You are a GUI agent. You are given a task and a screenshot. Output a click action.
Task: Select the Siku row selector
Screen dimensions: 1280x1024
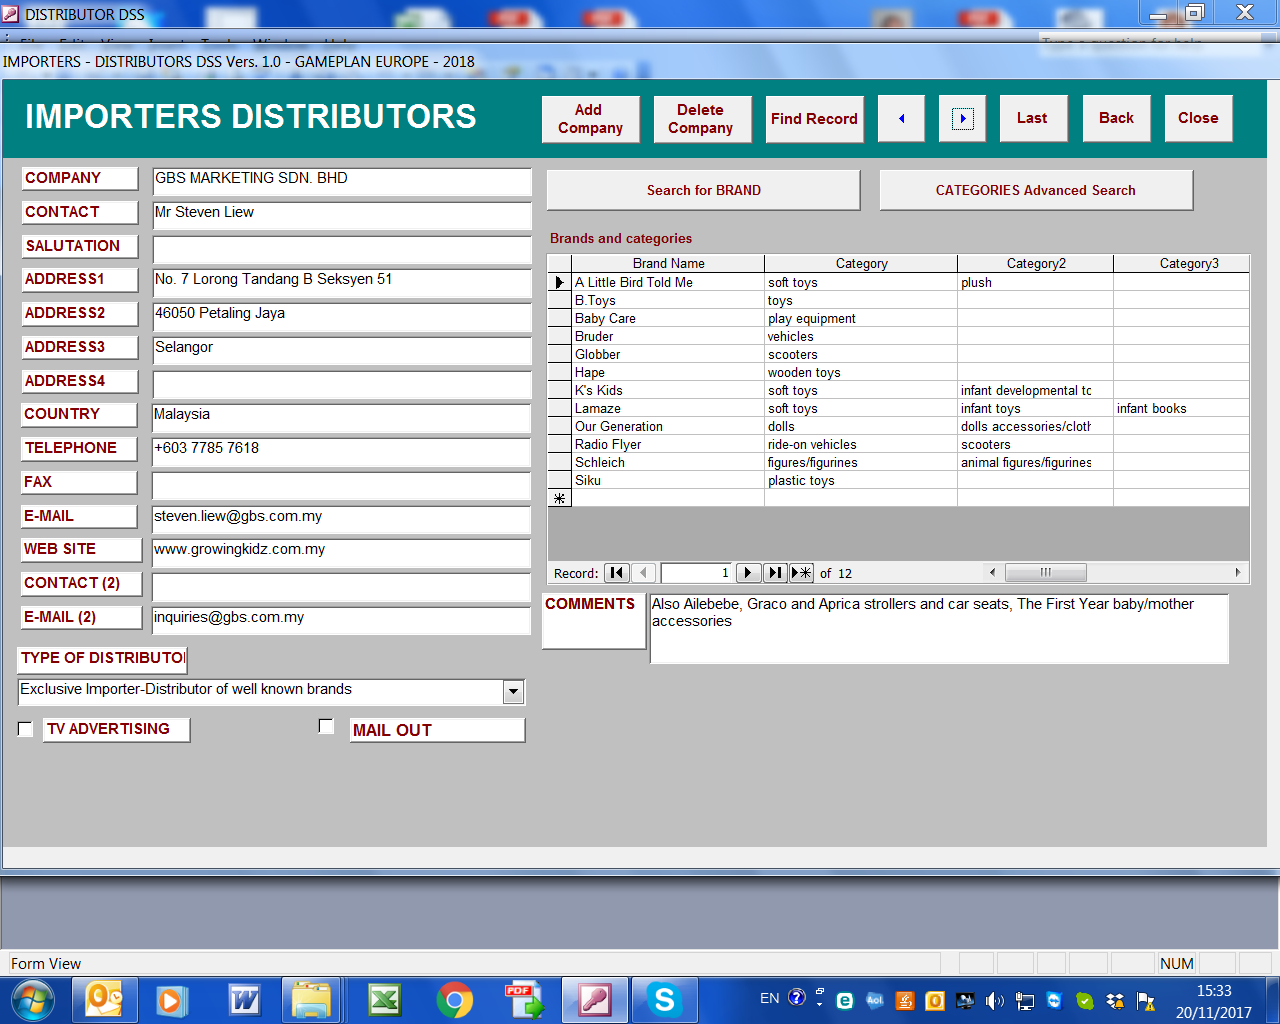(559, 480)
